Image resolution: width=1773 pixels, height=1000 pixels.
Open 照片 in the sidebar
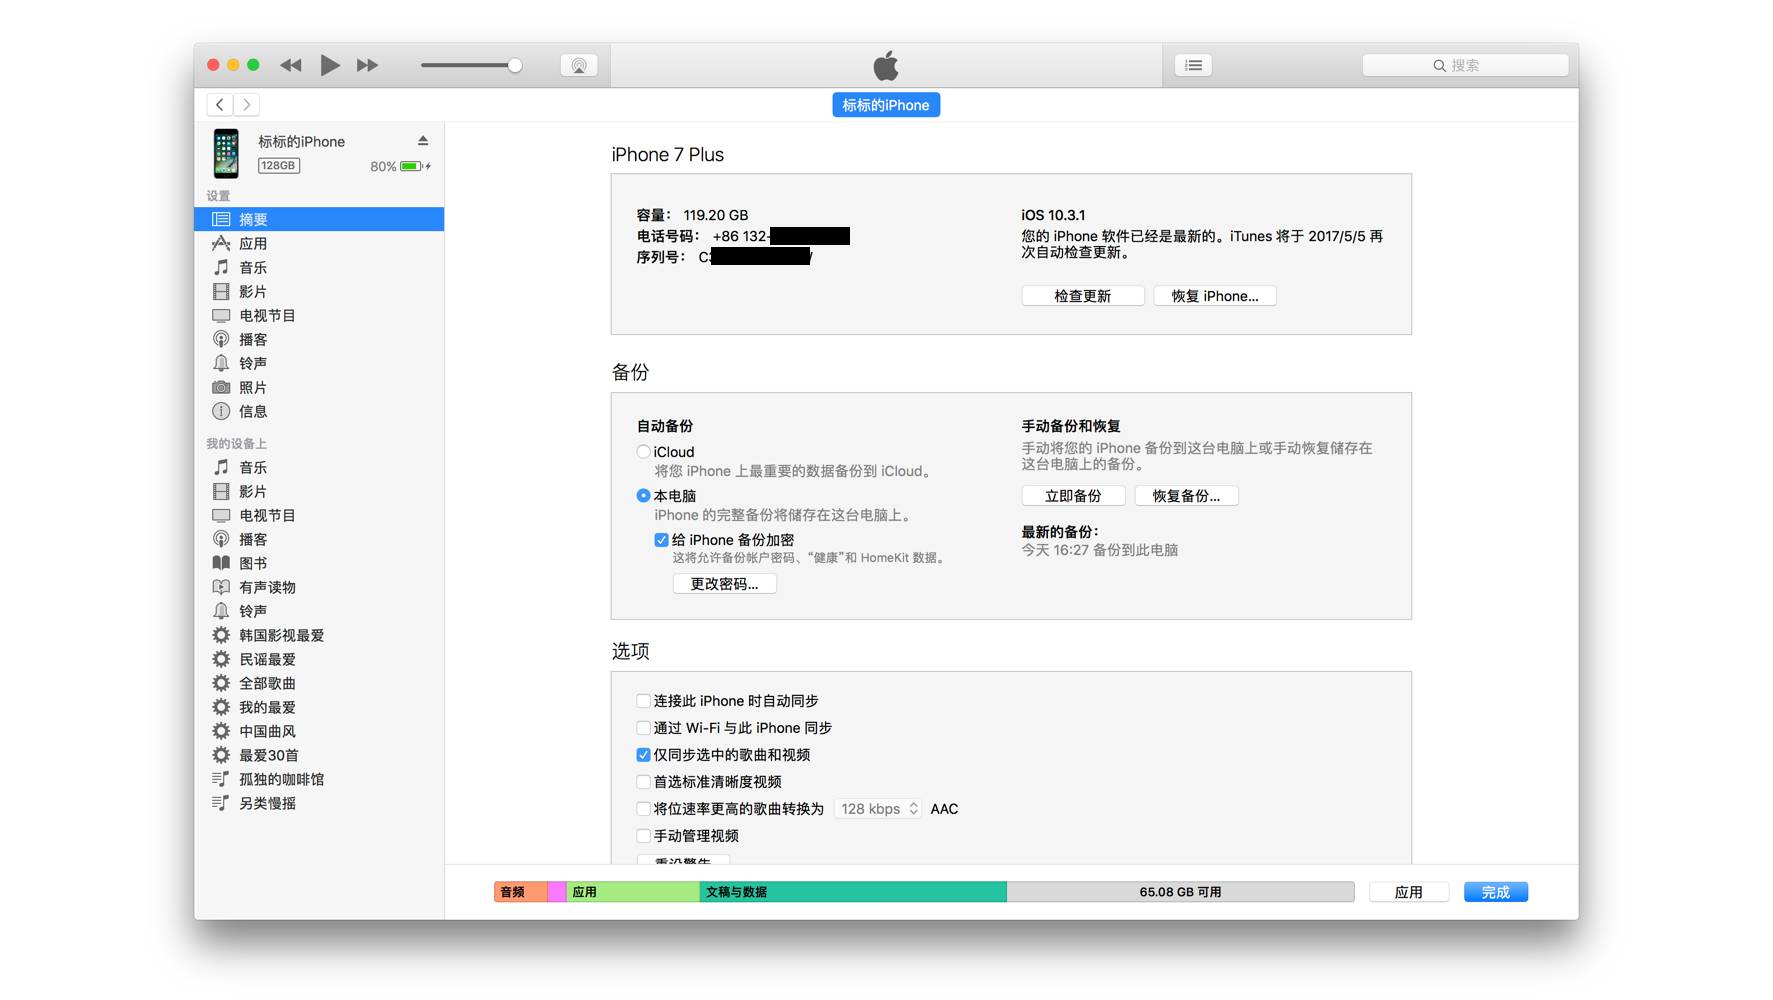click(319, 387)
